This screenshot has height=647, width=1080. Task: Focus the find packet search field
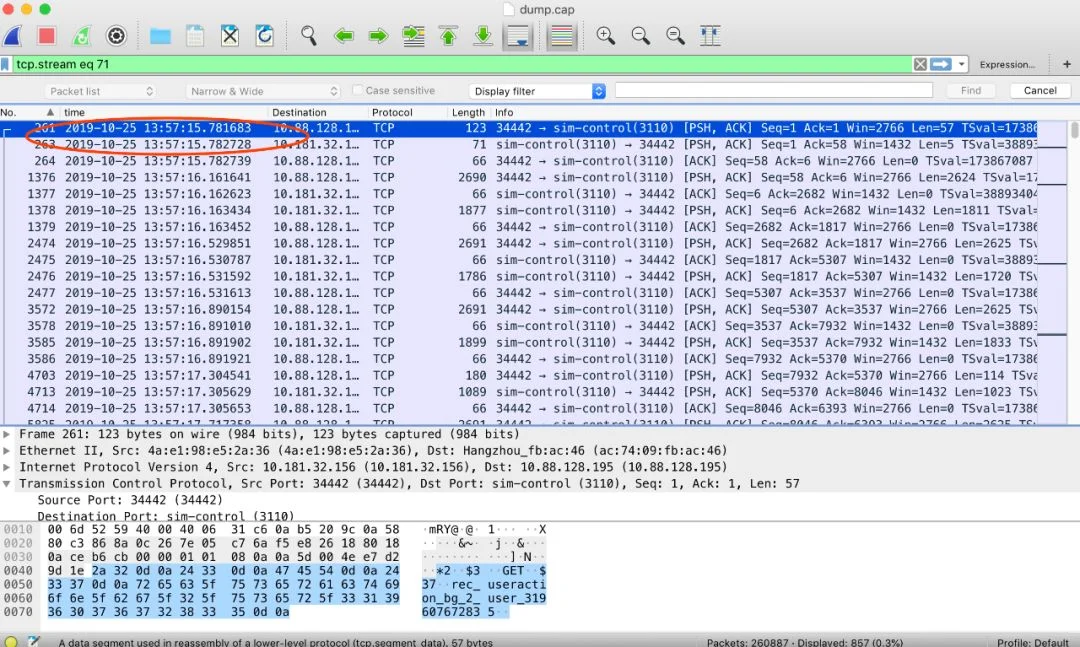[773, 90]
